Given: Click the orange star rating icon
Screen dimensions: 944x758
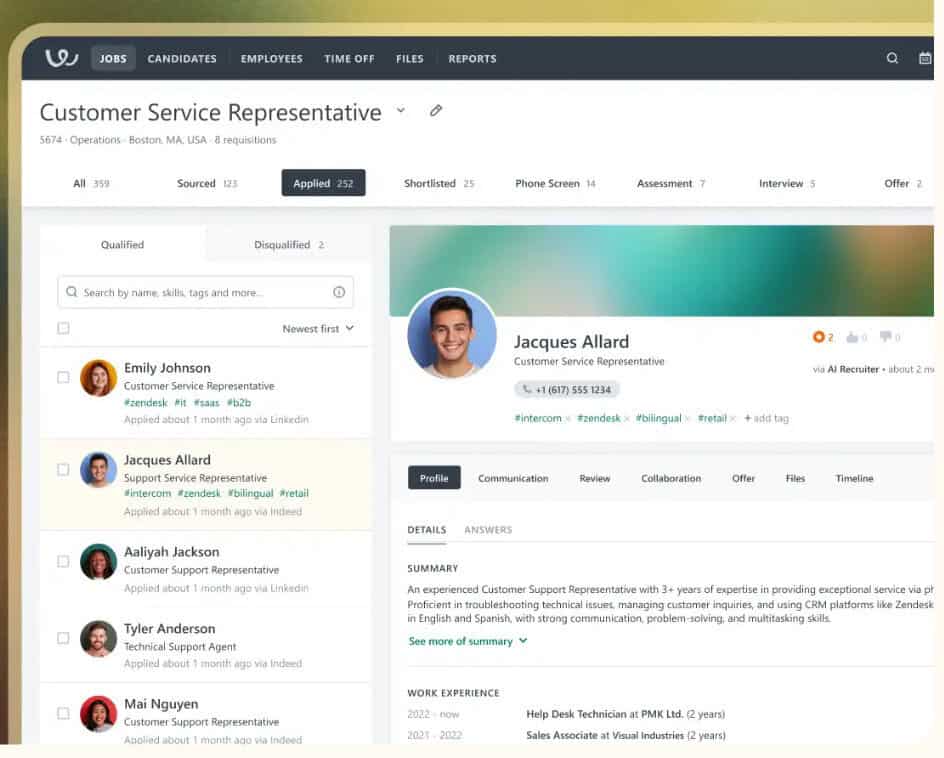Looking at the screenshot, I should click(x=819, y=338).
